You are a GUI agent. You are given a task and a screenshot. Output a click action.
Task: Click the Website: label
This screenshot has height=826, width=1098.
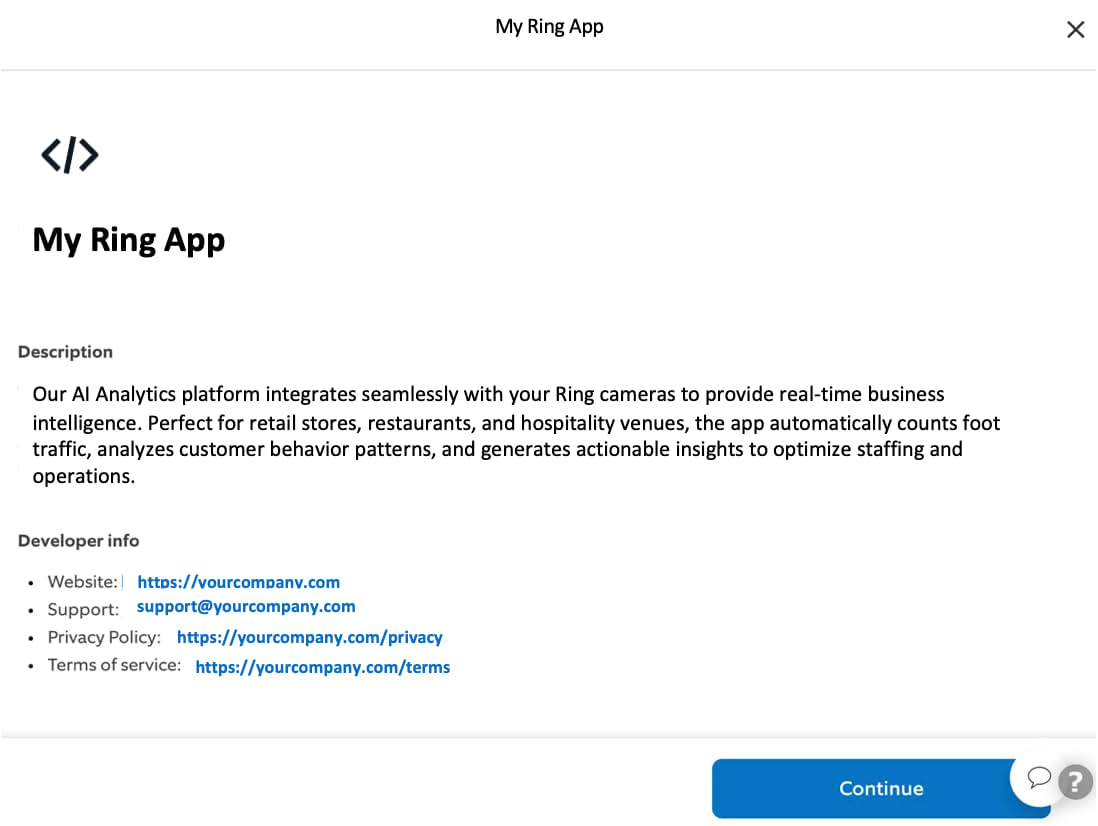[83, 582]
